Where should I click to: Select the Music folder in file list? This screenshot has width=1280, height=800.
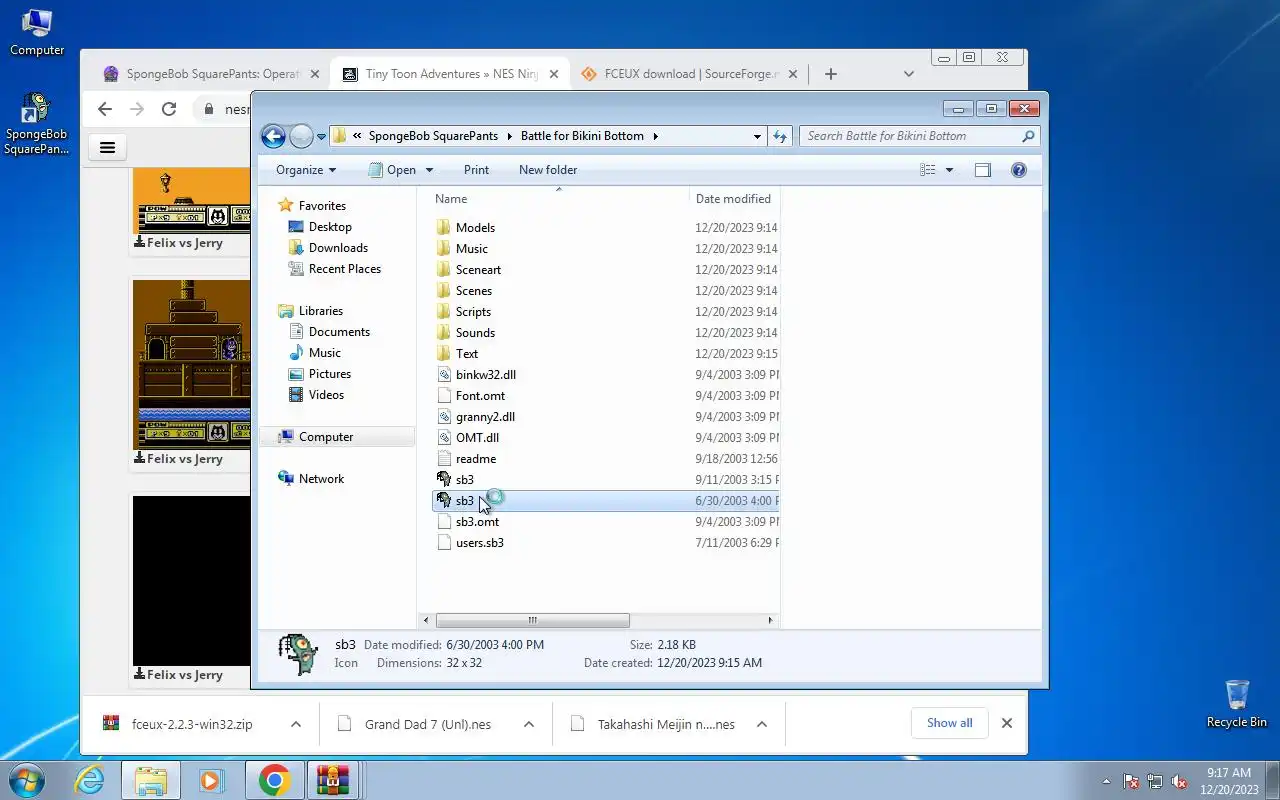coord(472,249)
